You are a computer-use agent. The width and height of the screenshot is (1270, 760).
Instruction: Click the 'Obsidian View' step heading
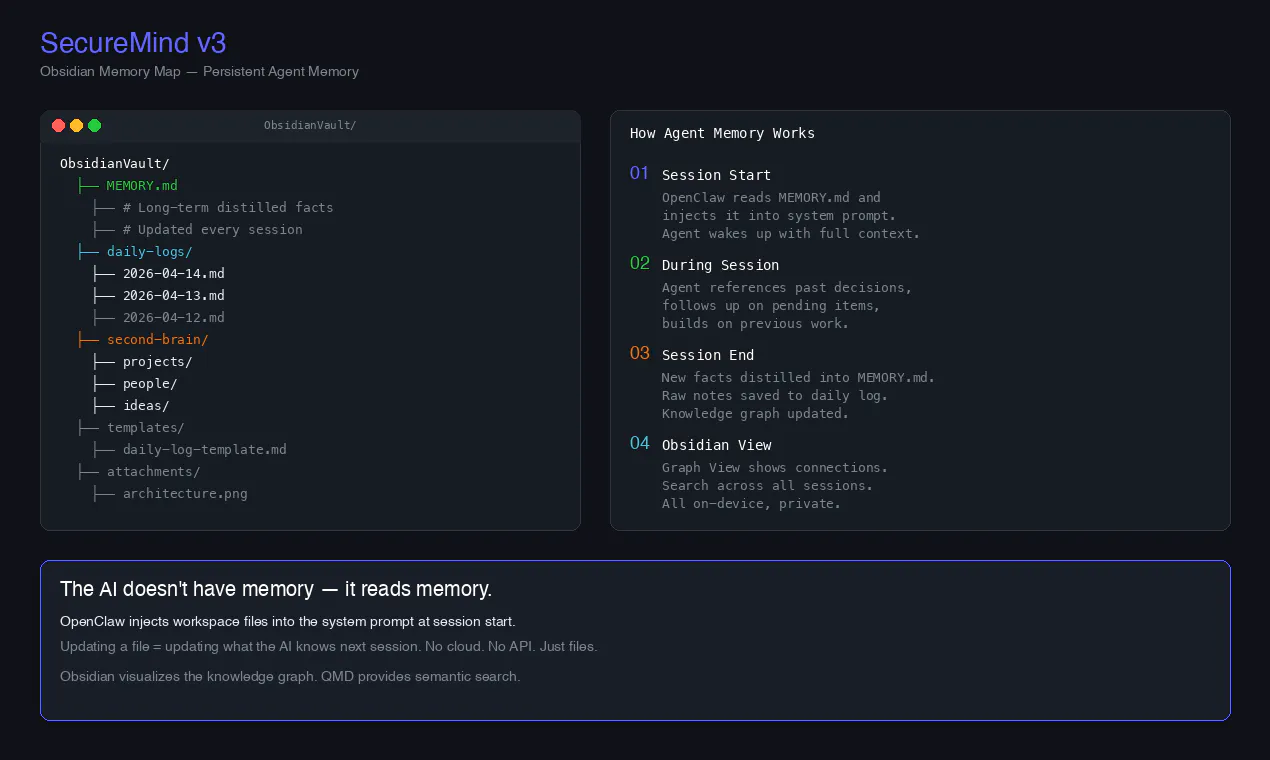[717, 445]
